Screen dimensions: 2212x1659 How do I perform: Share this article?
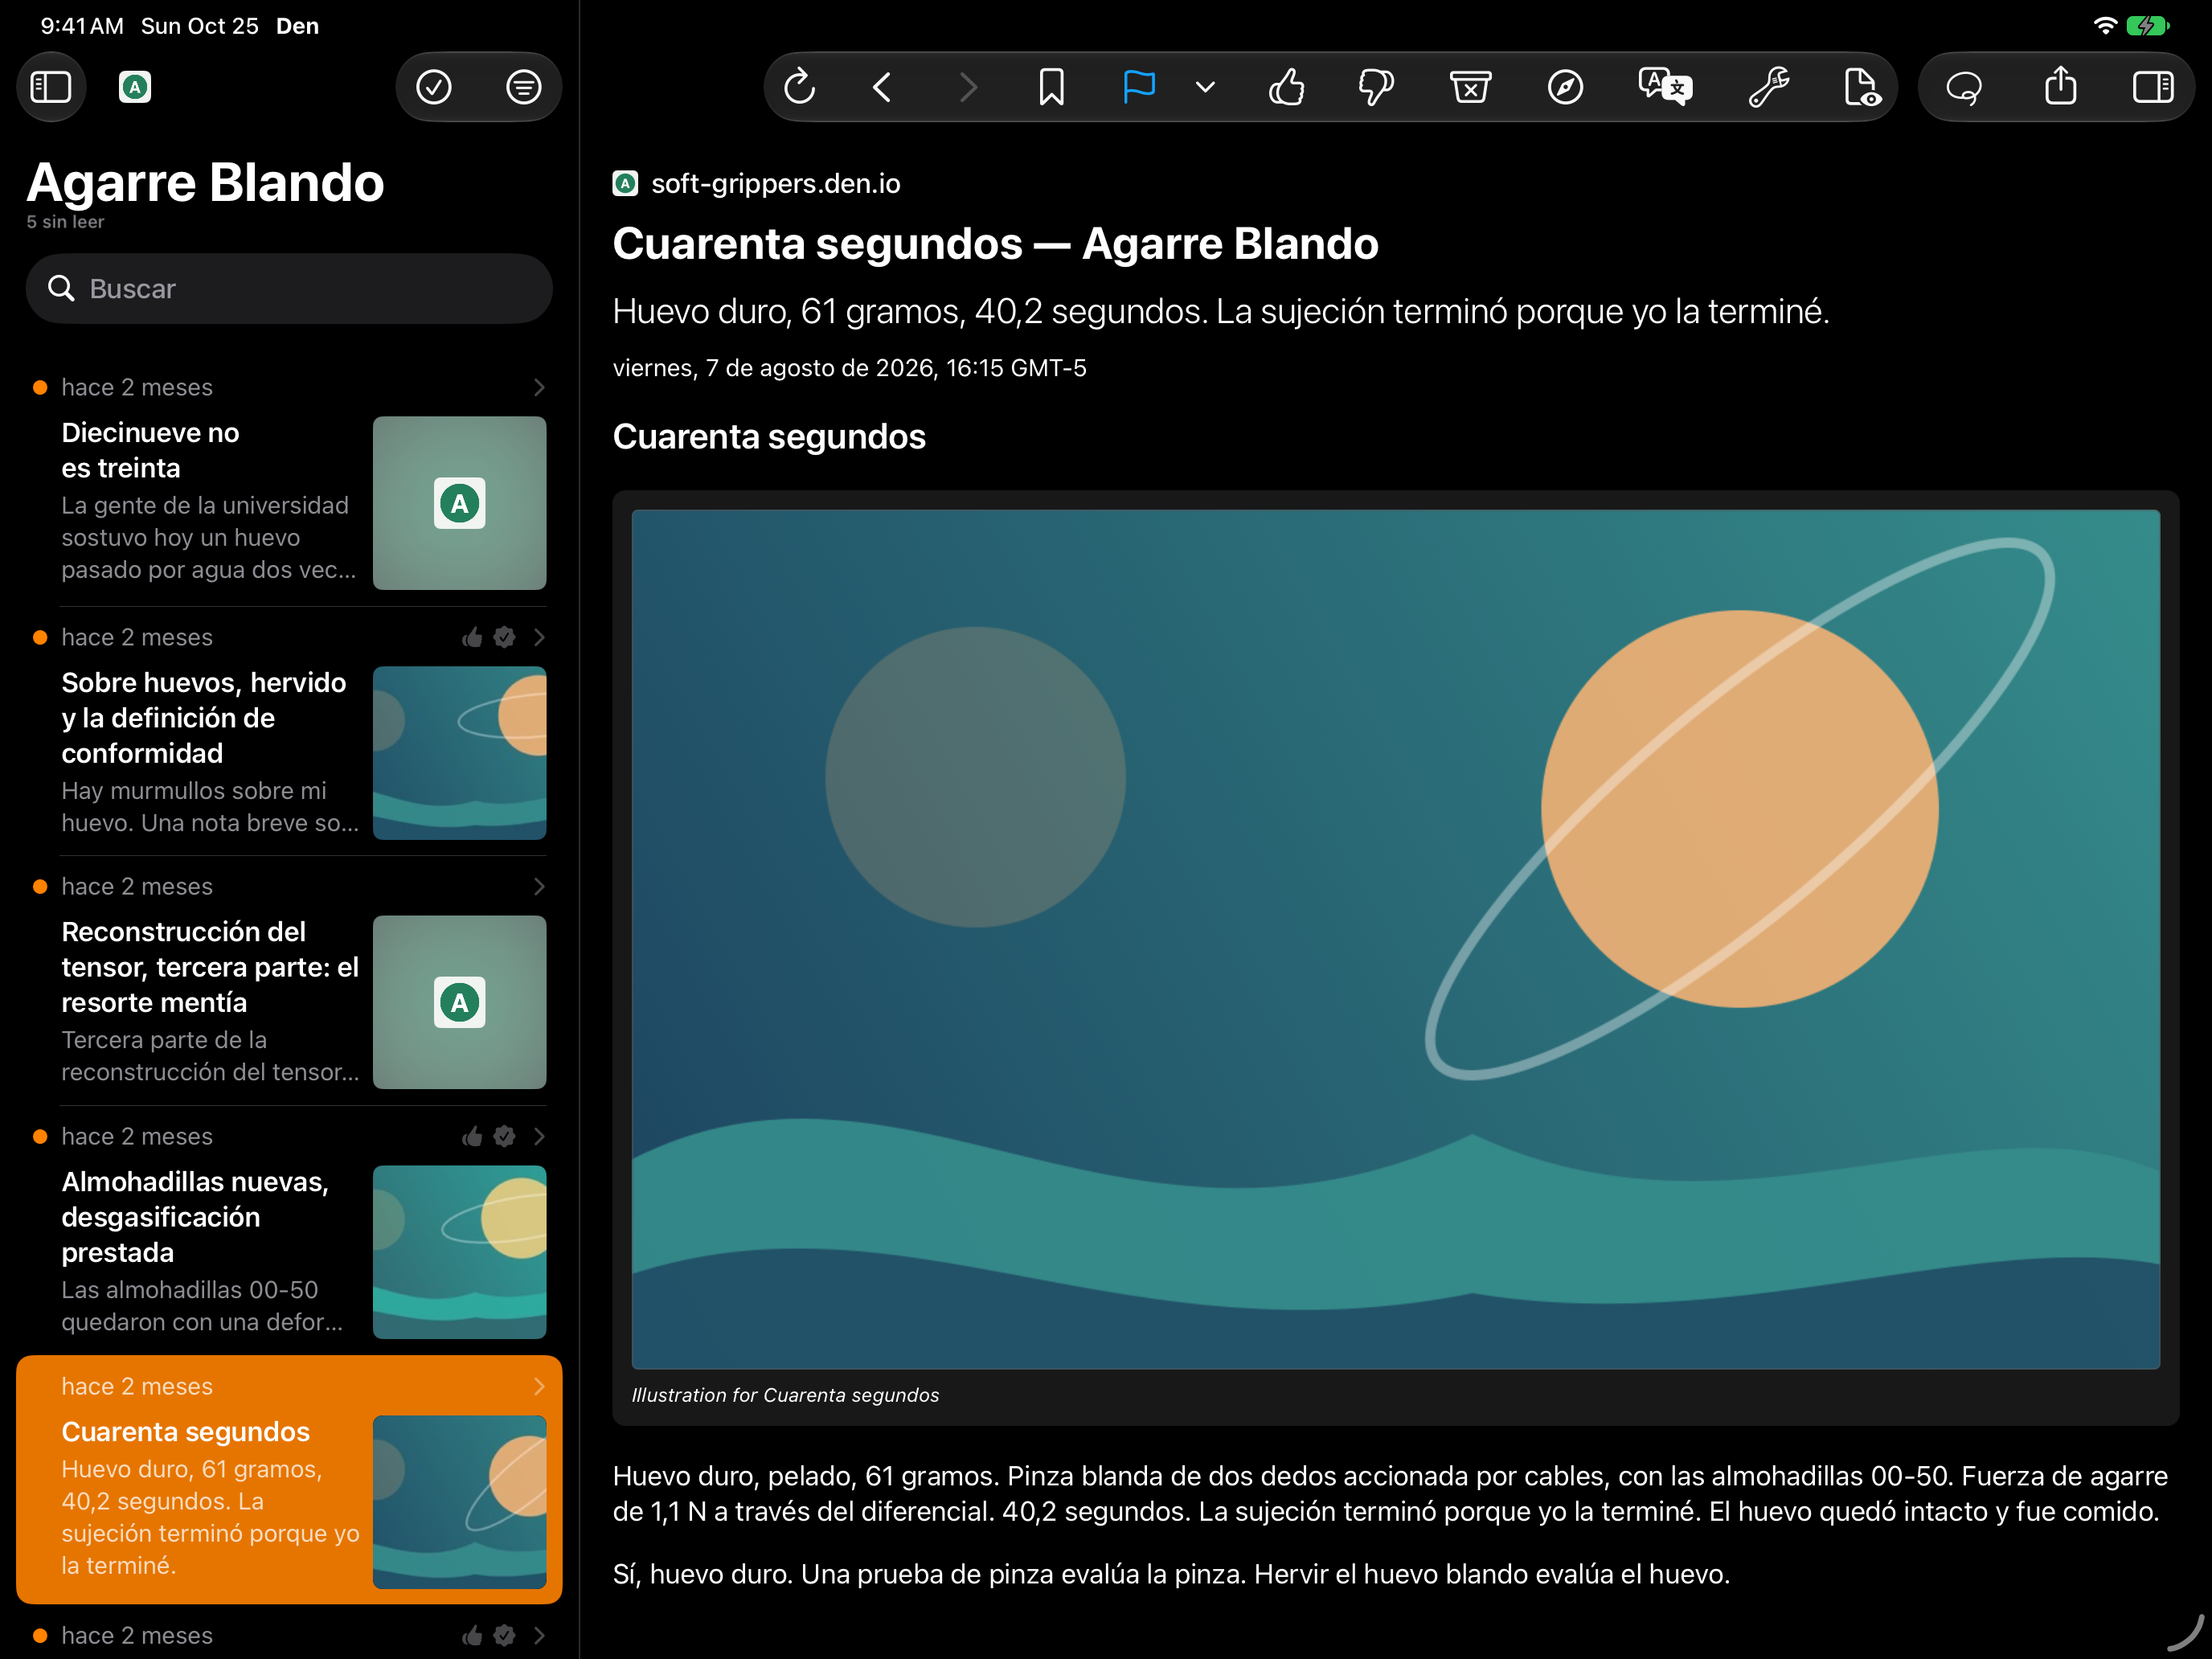tap(2060, 87)
